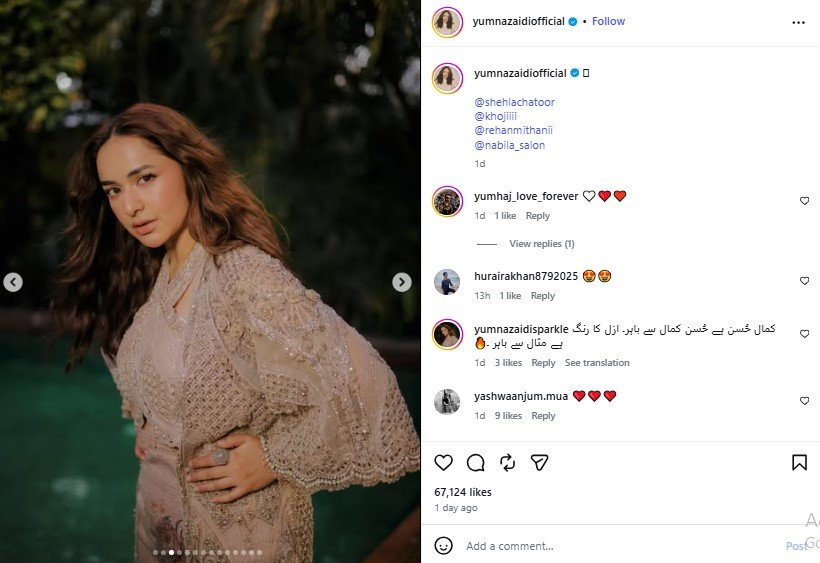Image resolution: width=820 pixels, height=563 pixels.
Task: Open yumnazaidiofficial header profile picture
Action: pos(447,21)
